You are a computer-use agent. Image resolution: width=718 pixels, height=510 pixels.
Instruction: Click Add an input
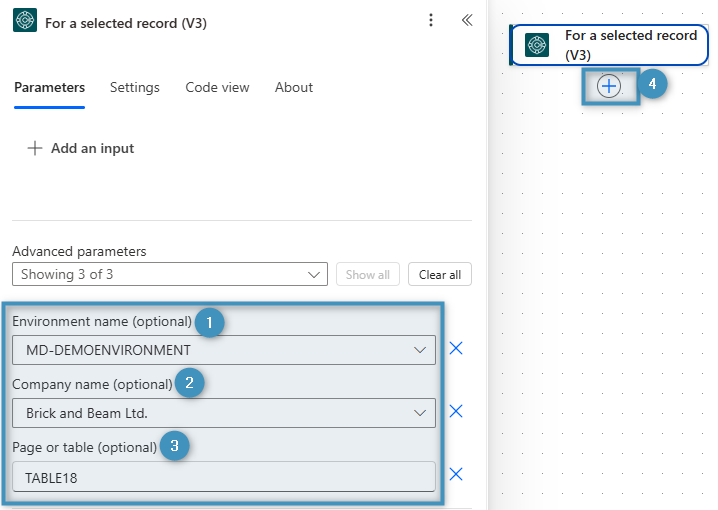[x=81, y=148]
